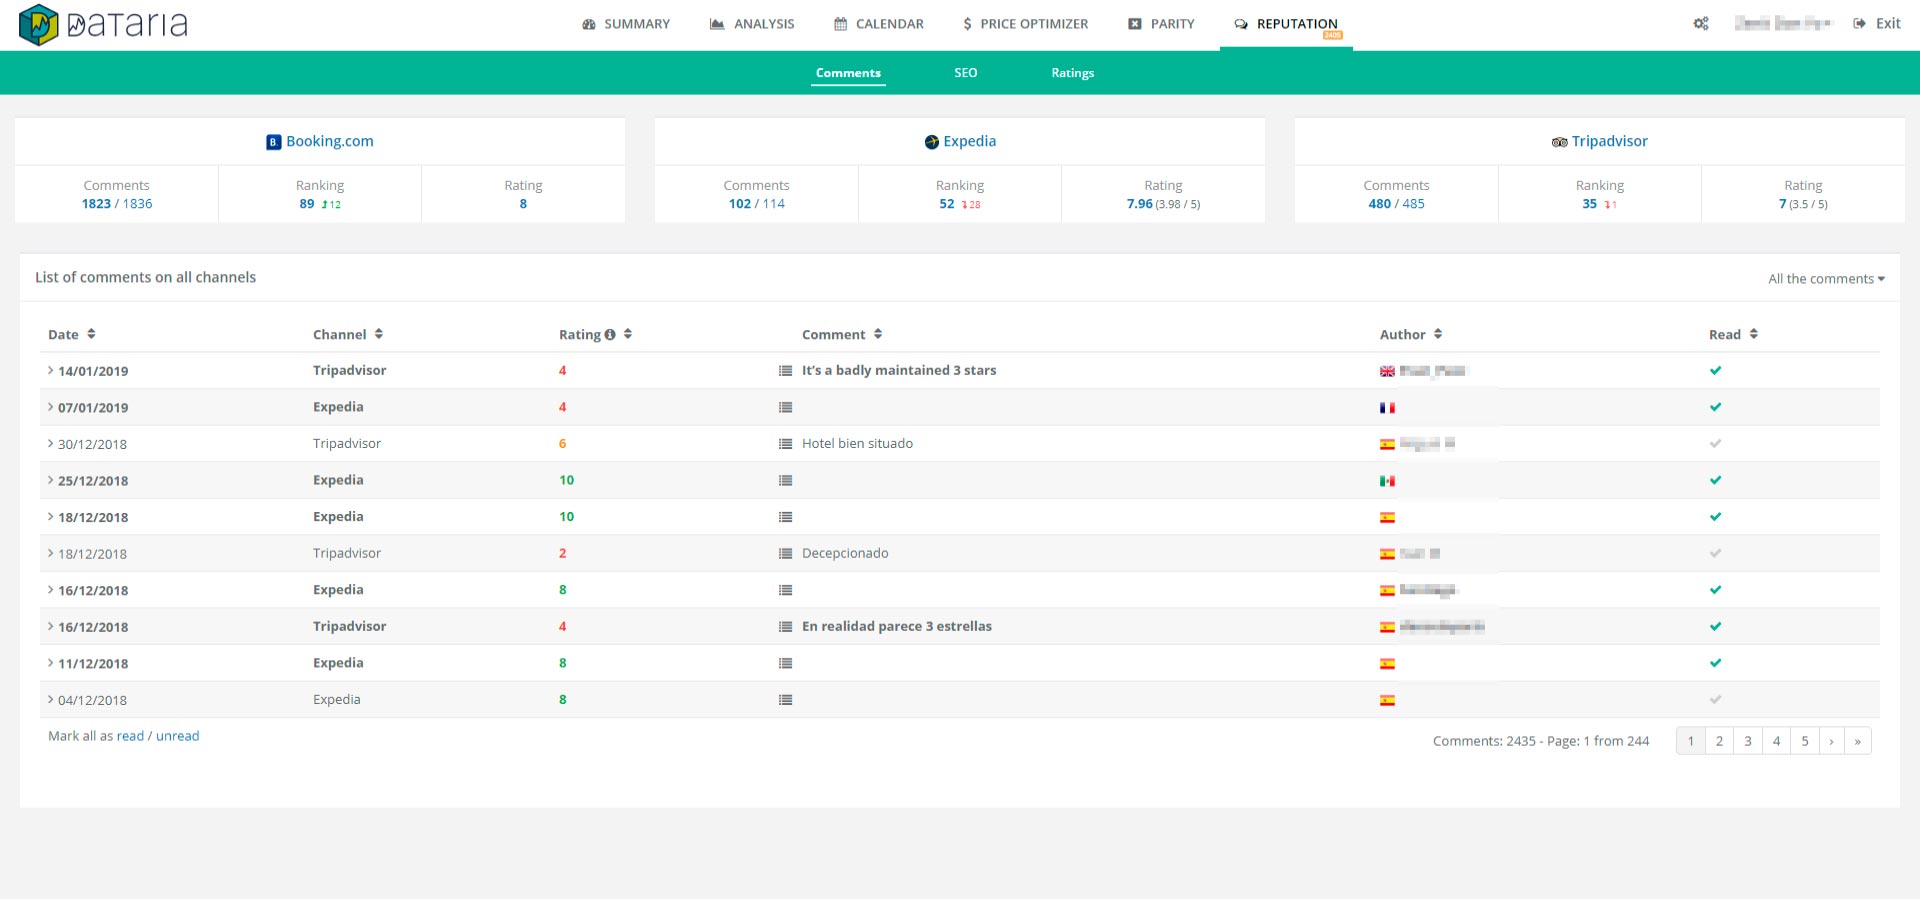Toggle read status for 18/12/2018 Expedia comment
Screen dimensions: 1920x899
pos(1716,517)
